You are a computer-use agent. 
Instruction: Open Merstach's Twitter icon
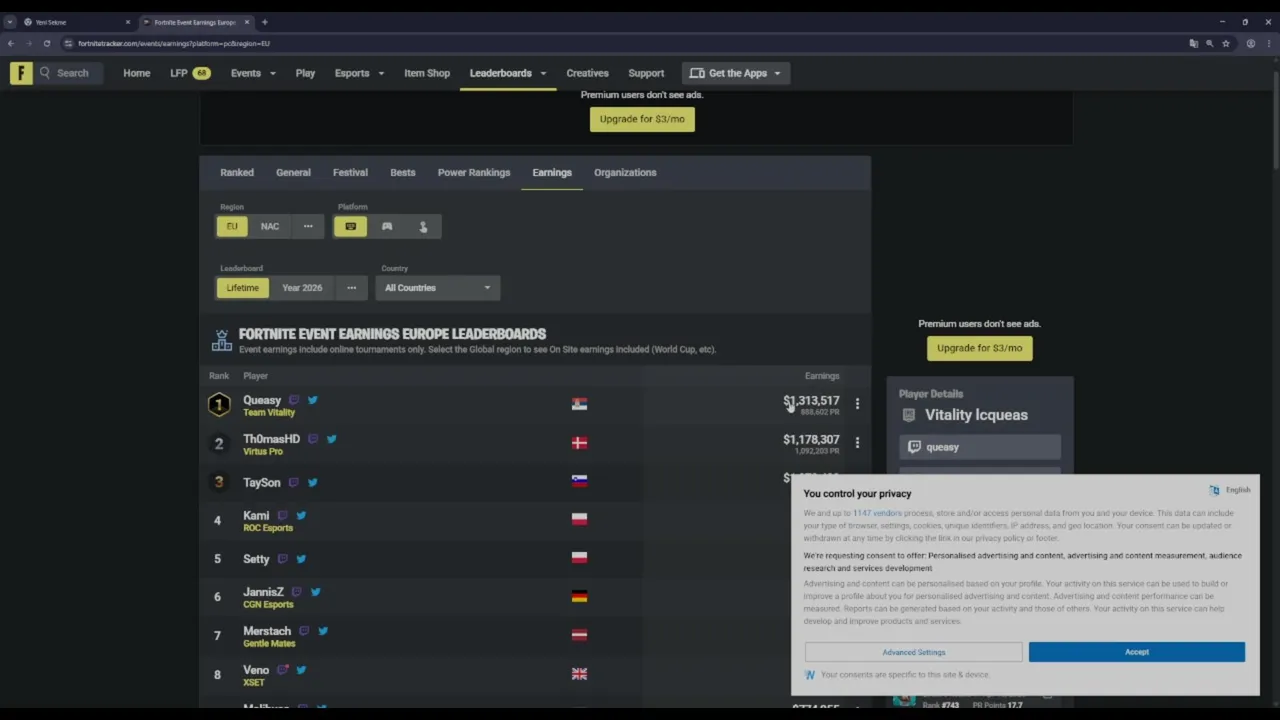(x=323, y=631)
